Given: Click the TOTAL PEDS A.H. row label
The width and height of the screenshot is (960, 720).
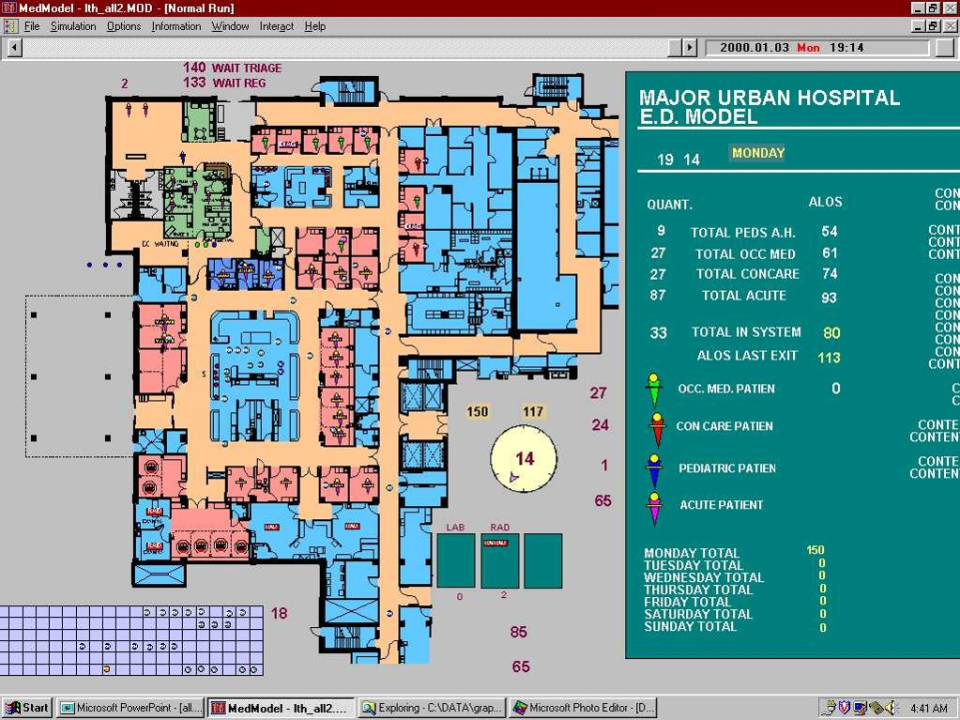Looking at the screenshot, I should [743, 233].
